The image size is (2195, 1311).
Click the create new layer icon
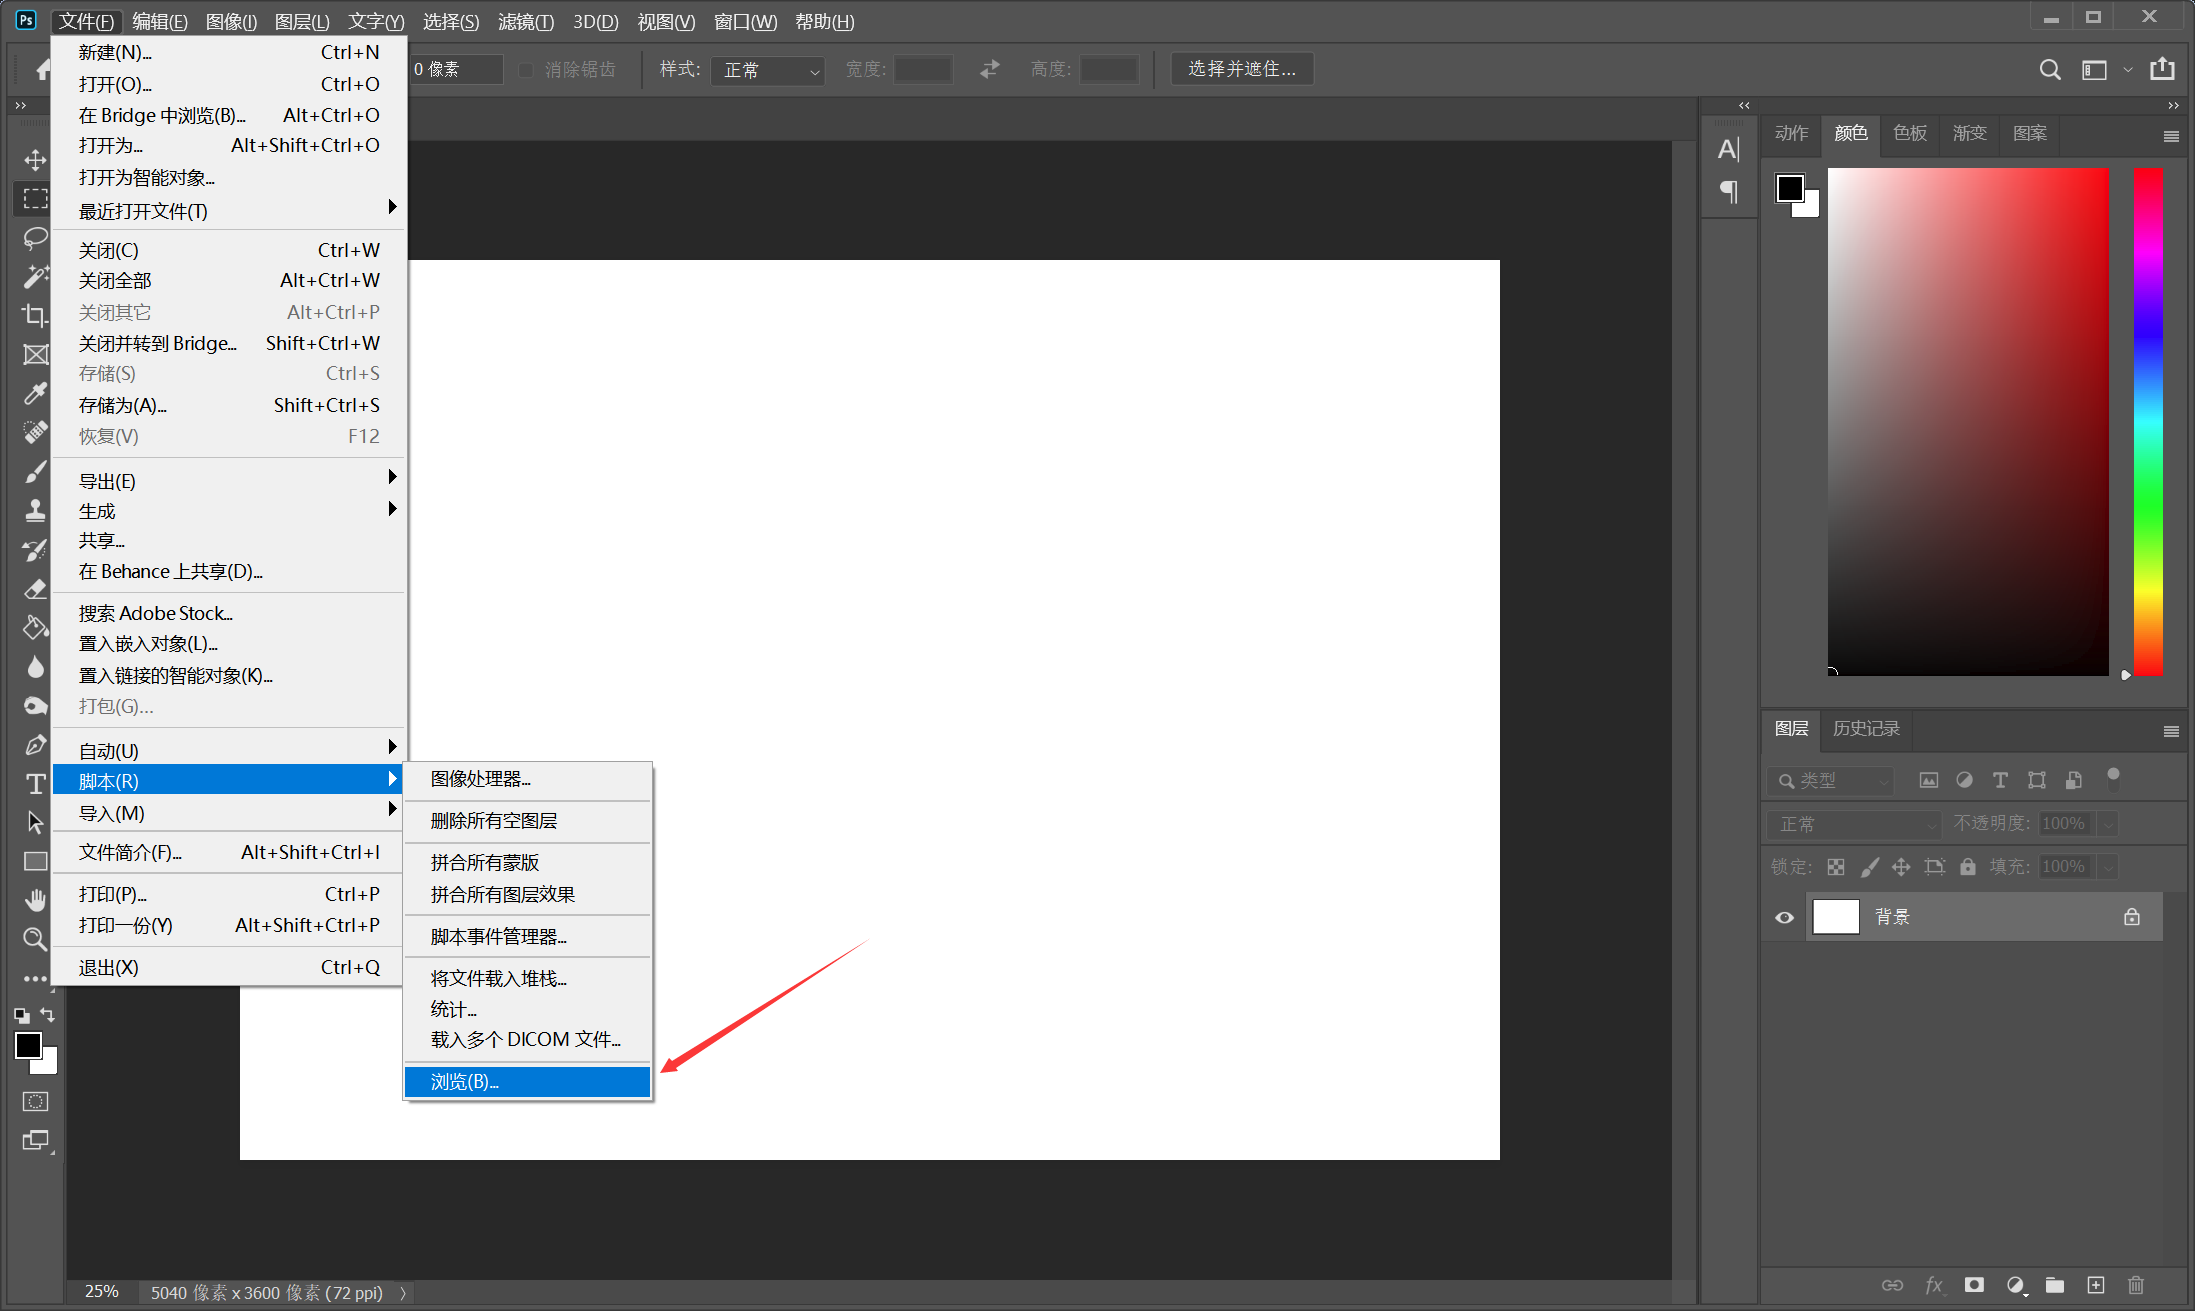click(2096, 1285)
